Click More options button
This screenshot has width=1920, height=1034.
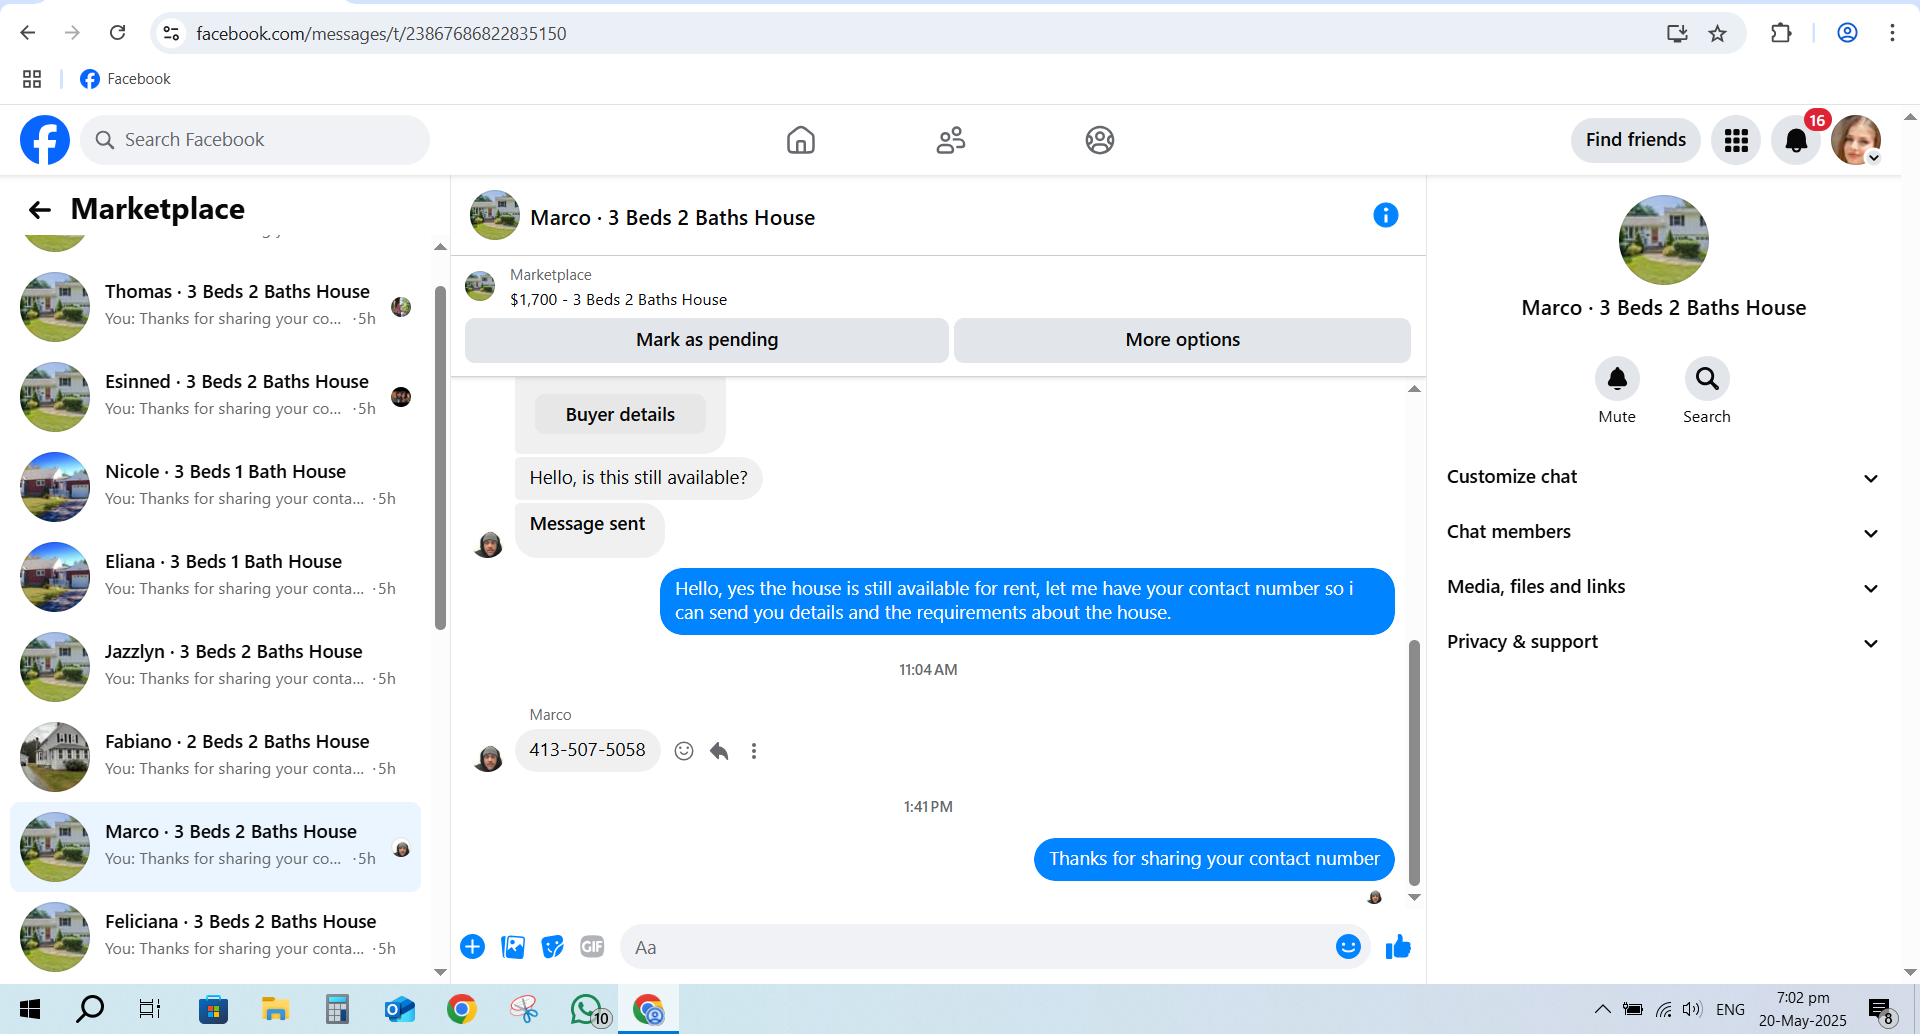click(1183, 340)
